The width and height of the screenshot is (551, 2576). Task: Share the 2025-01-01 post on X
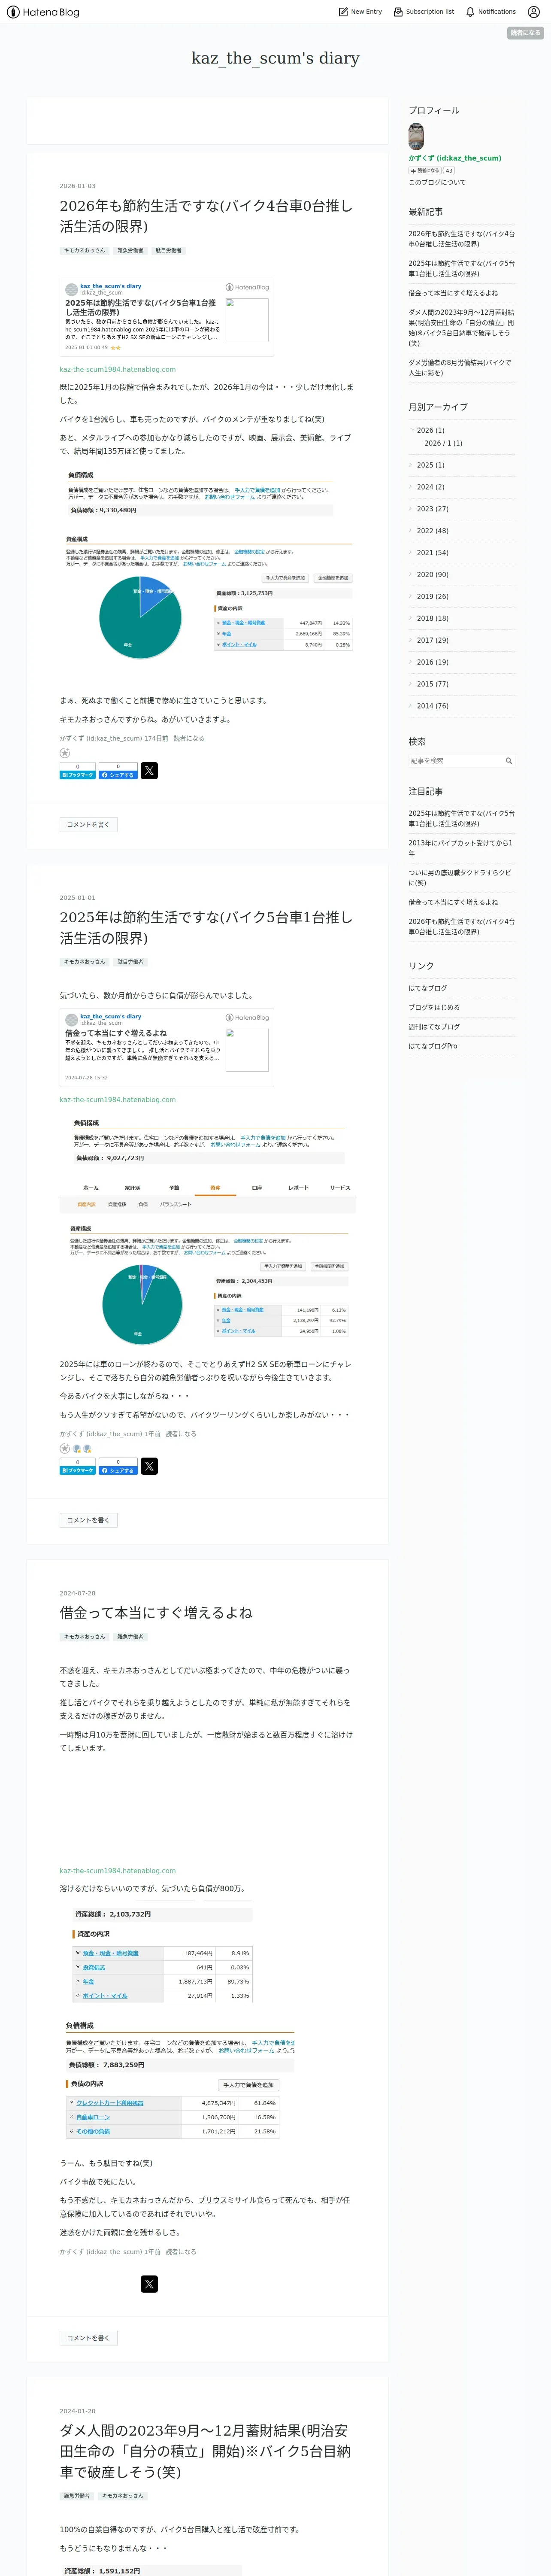[149, 1466]
